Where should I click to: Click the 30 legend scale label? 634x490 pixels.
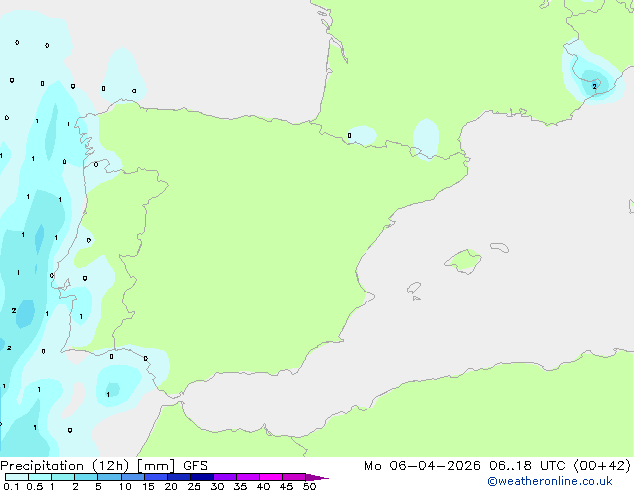[x=217, y=486]
